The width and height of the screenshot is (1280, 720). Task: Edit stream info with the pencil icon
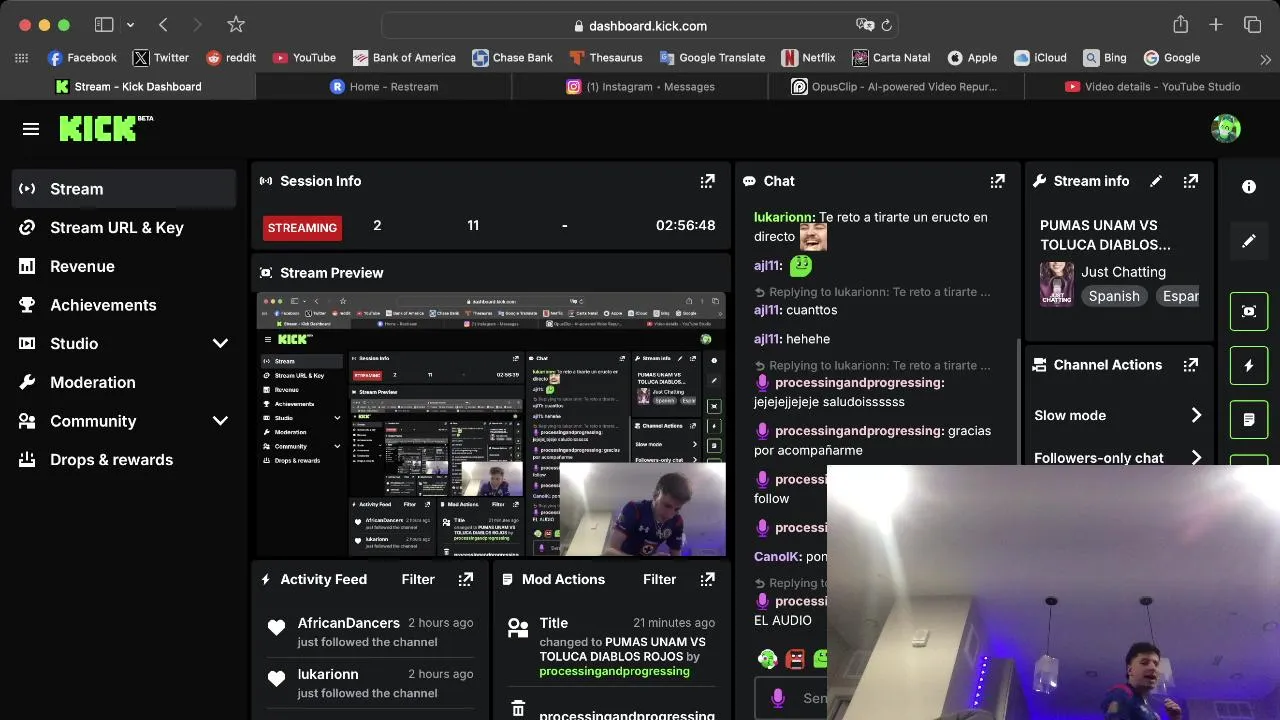coord(1156,181)
